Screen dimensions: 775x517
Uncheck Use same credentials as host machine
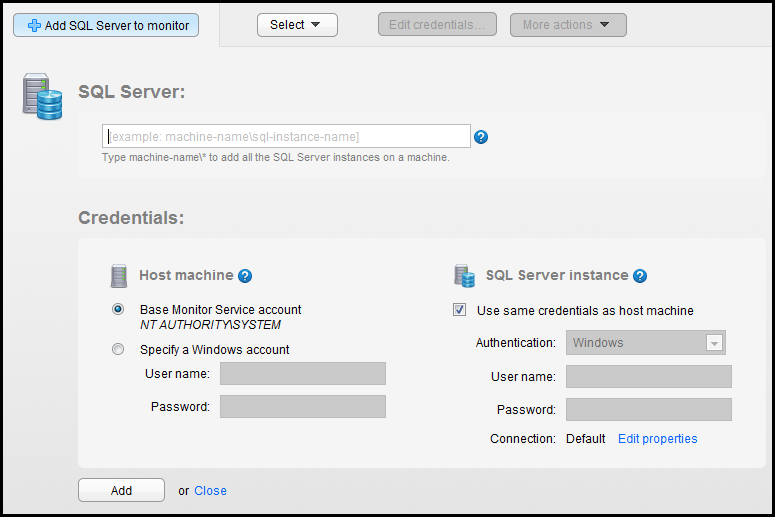click(460, 310)
